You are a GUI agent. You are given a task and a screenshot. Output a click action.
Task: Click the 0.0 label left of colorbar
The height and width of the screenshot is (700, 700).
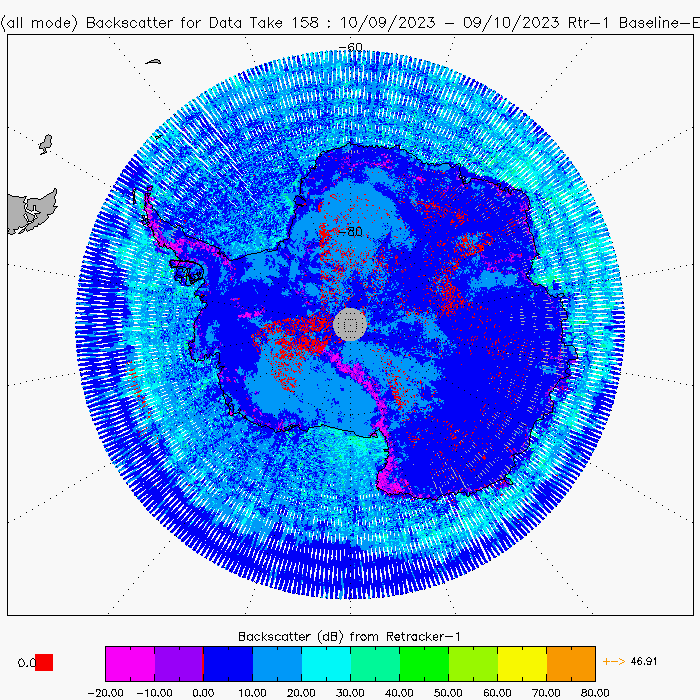pos(26,663)
